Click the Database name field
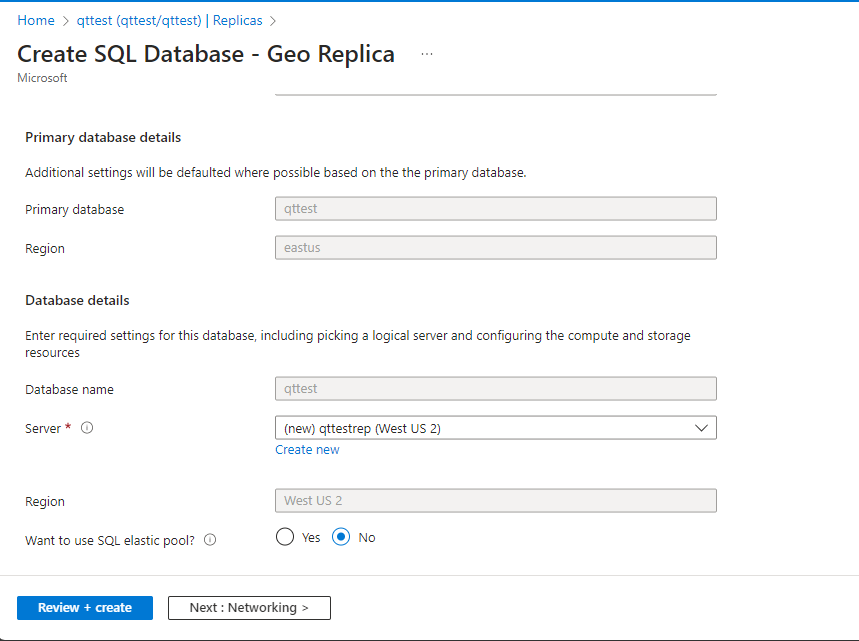Viewport: 859px width, 641px height. (496, 389)
